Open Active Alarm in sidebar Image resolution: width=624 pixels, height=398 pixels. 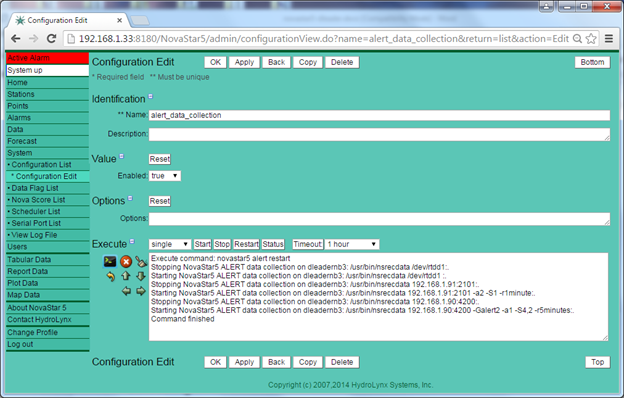pos(47,58)
